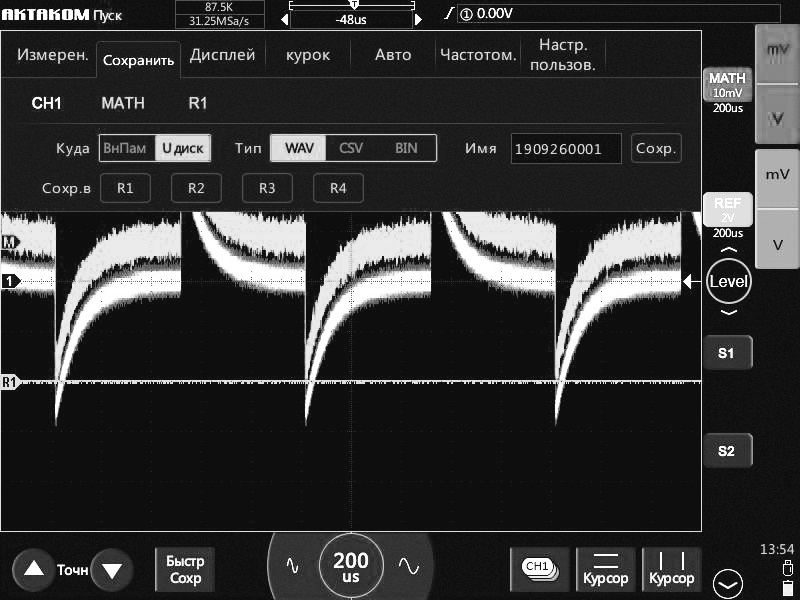
Task: Select the Сохранить tab
Action: pyautogui.click(x=138, y=60)
